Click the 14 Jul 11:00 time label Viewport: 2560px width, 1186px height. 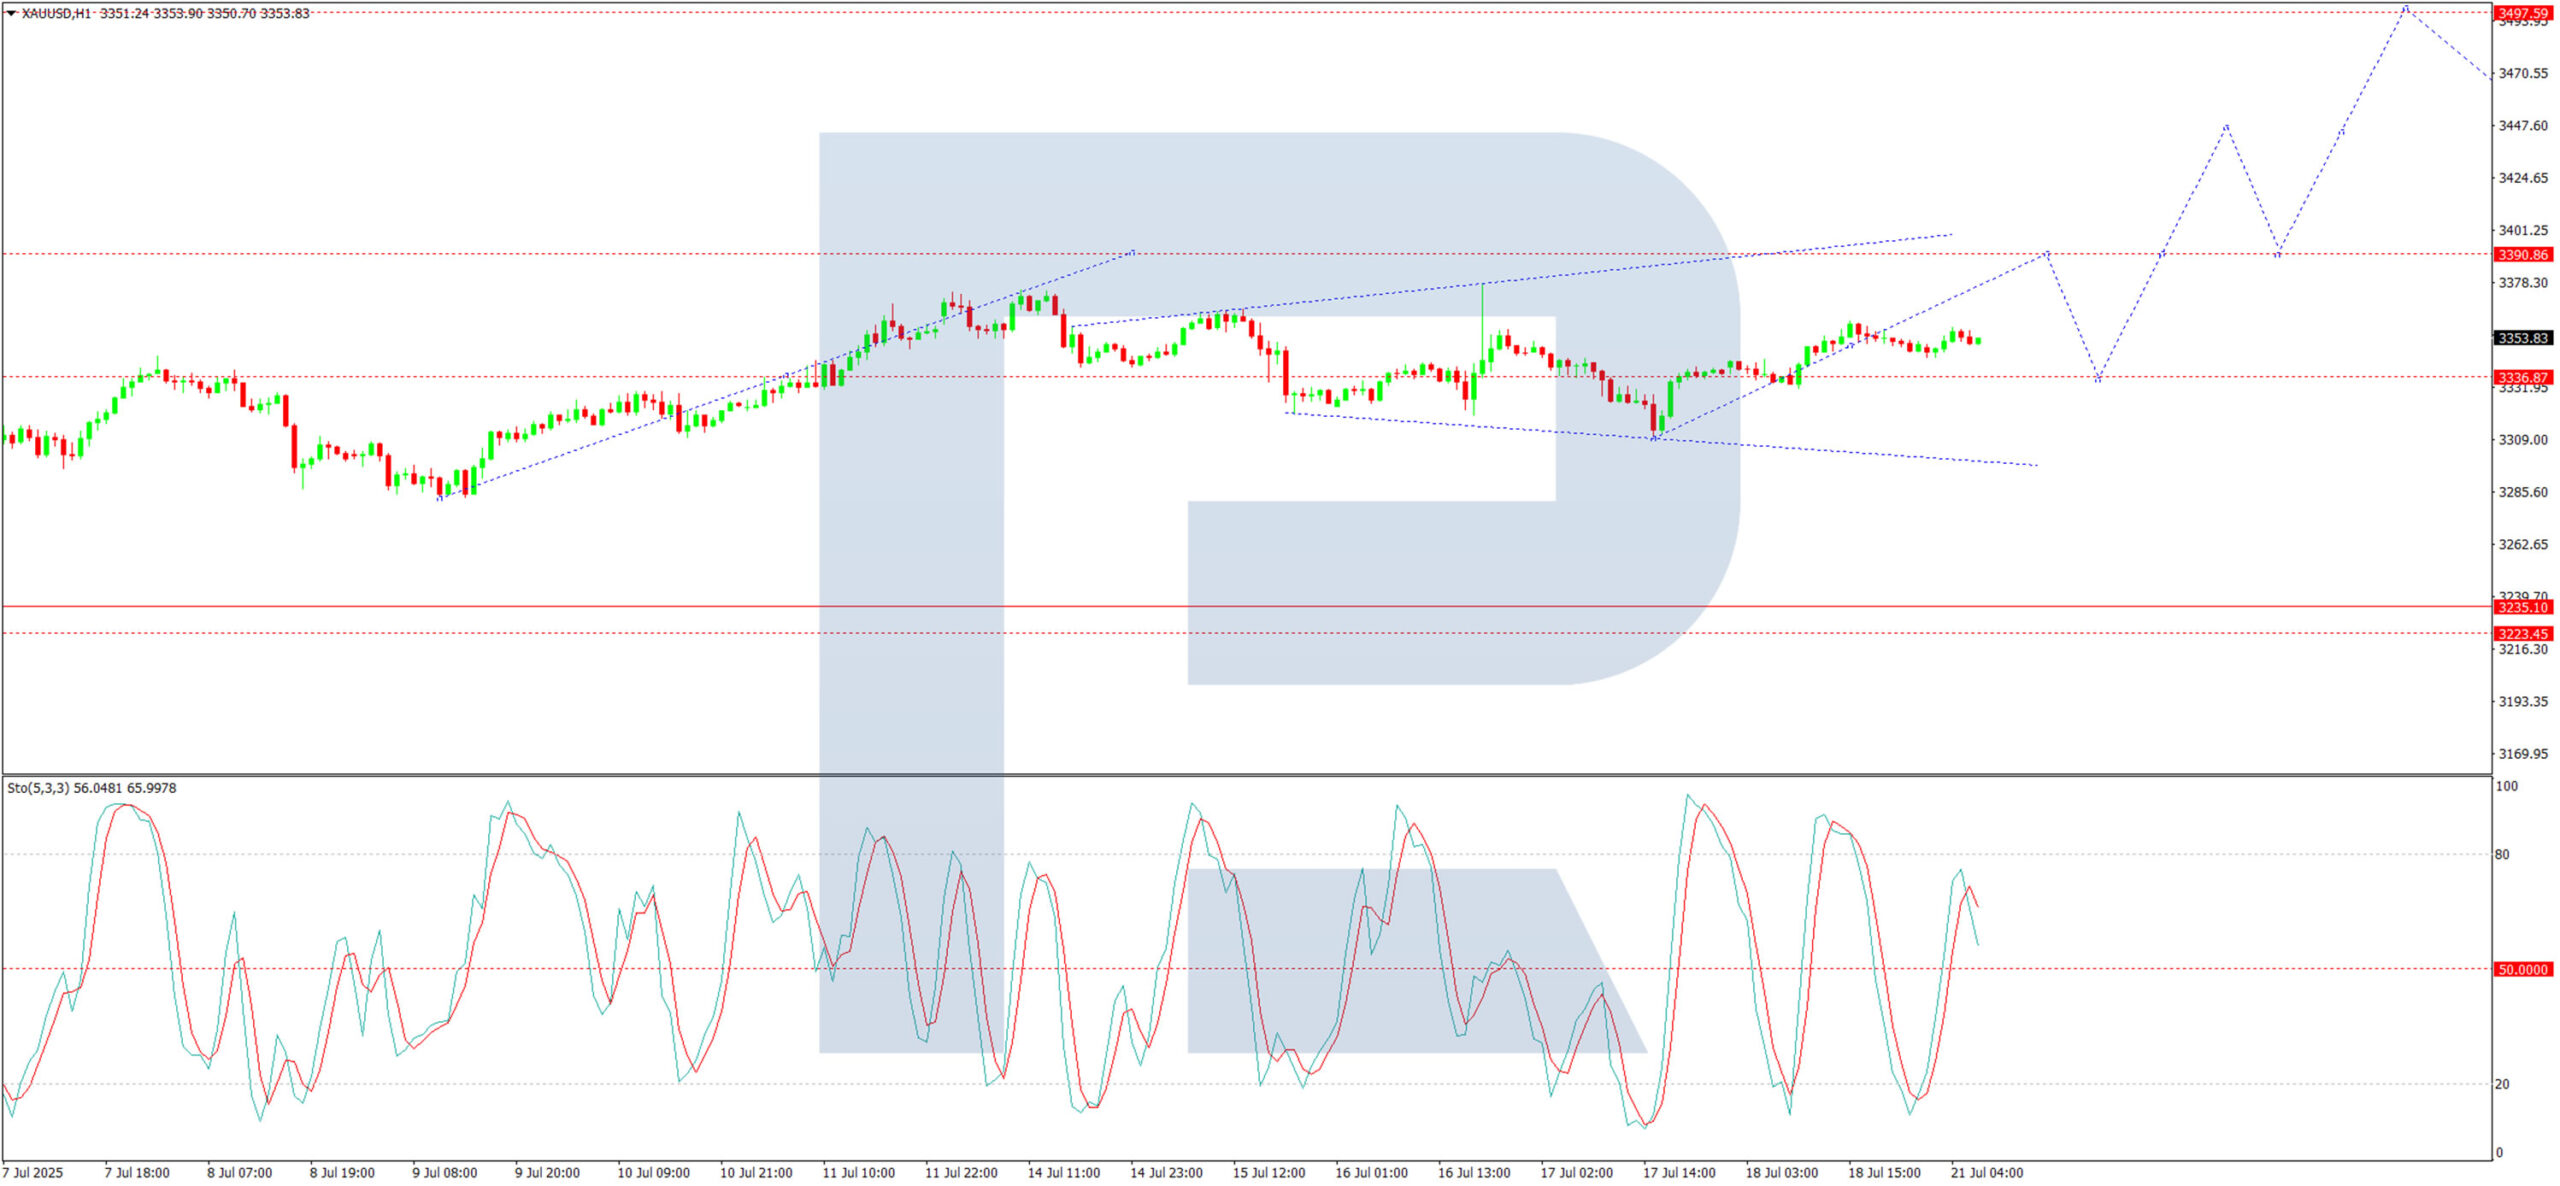point(1063,1172)
